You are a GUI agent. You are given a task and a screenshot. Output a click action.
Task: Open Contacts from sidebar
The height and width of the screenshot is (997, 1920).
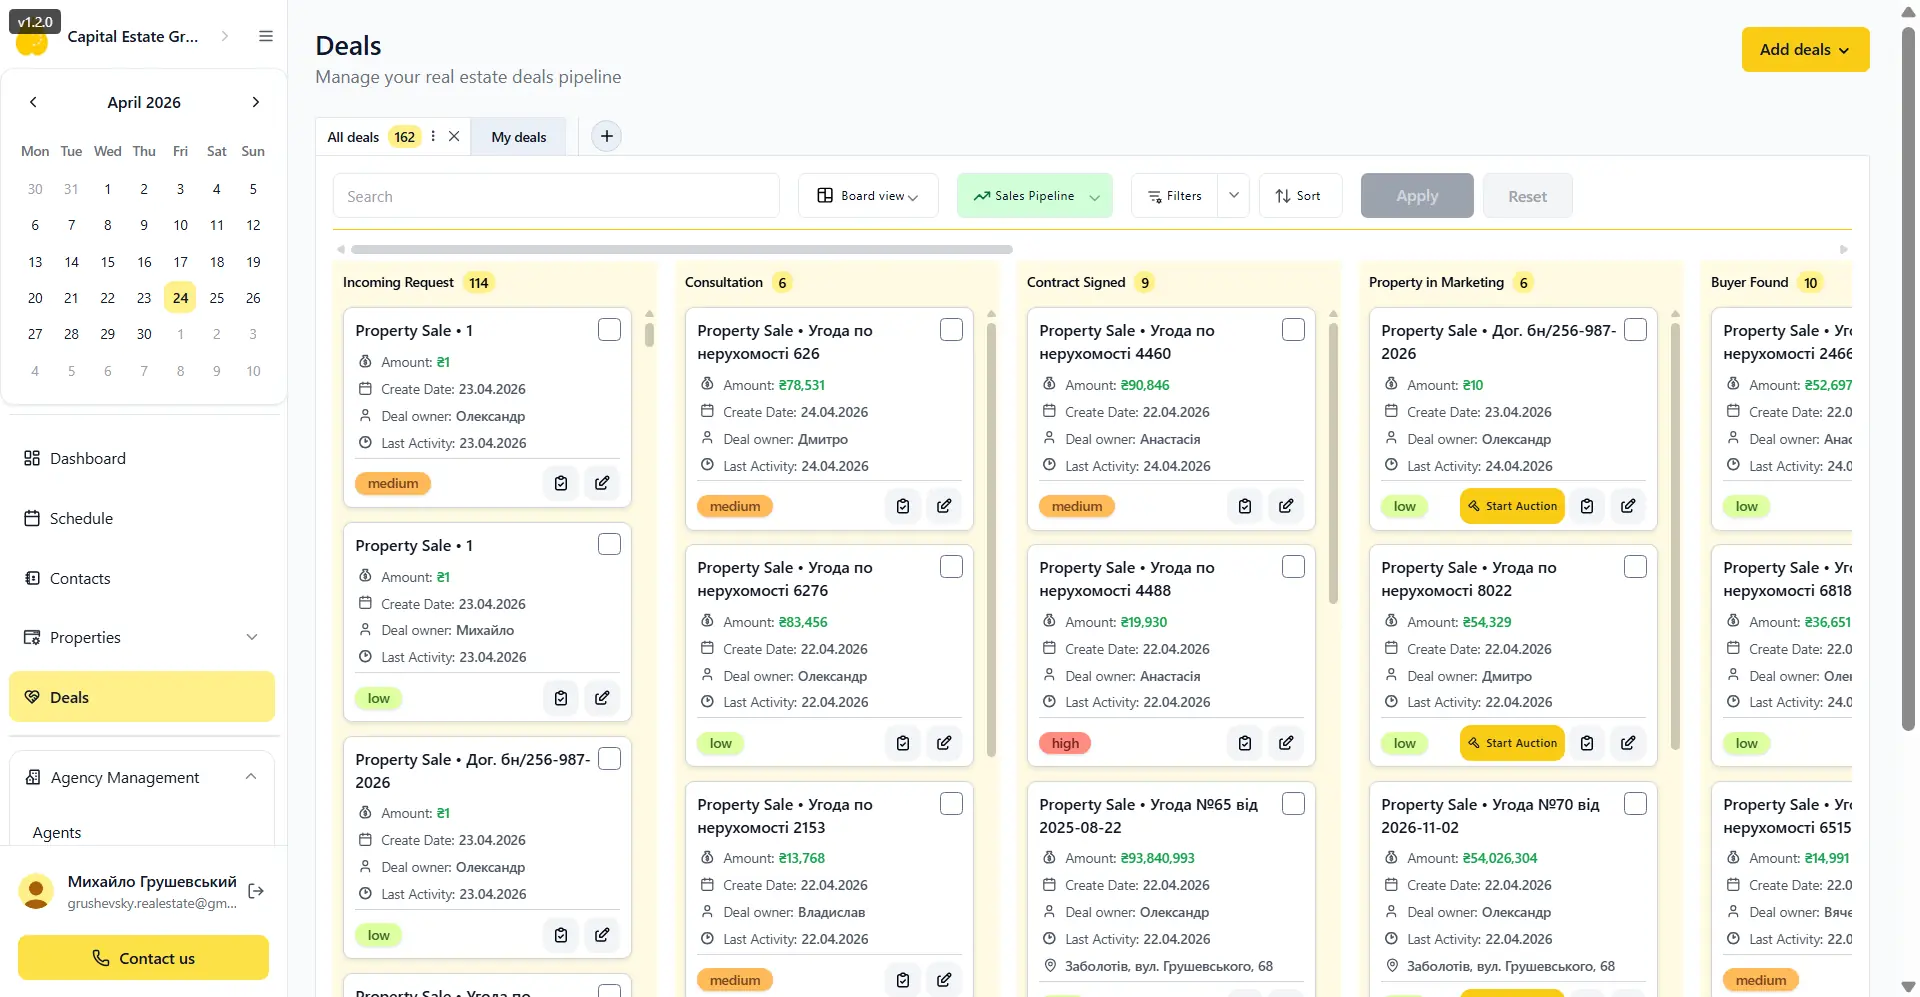click(x=142, y=578)
